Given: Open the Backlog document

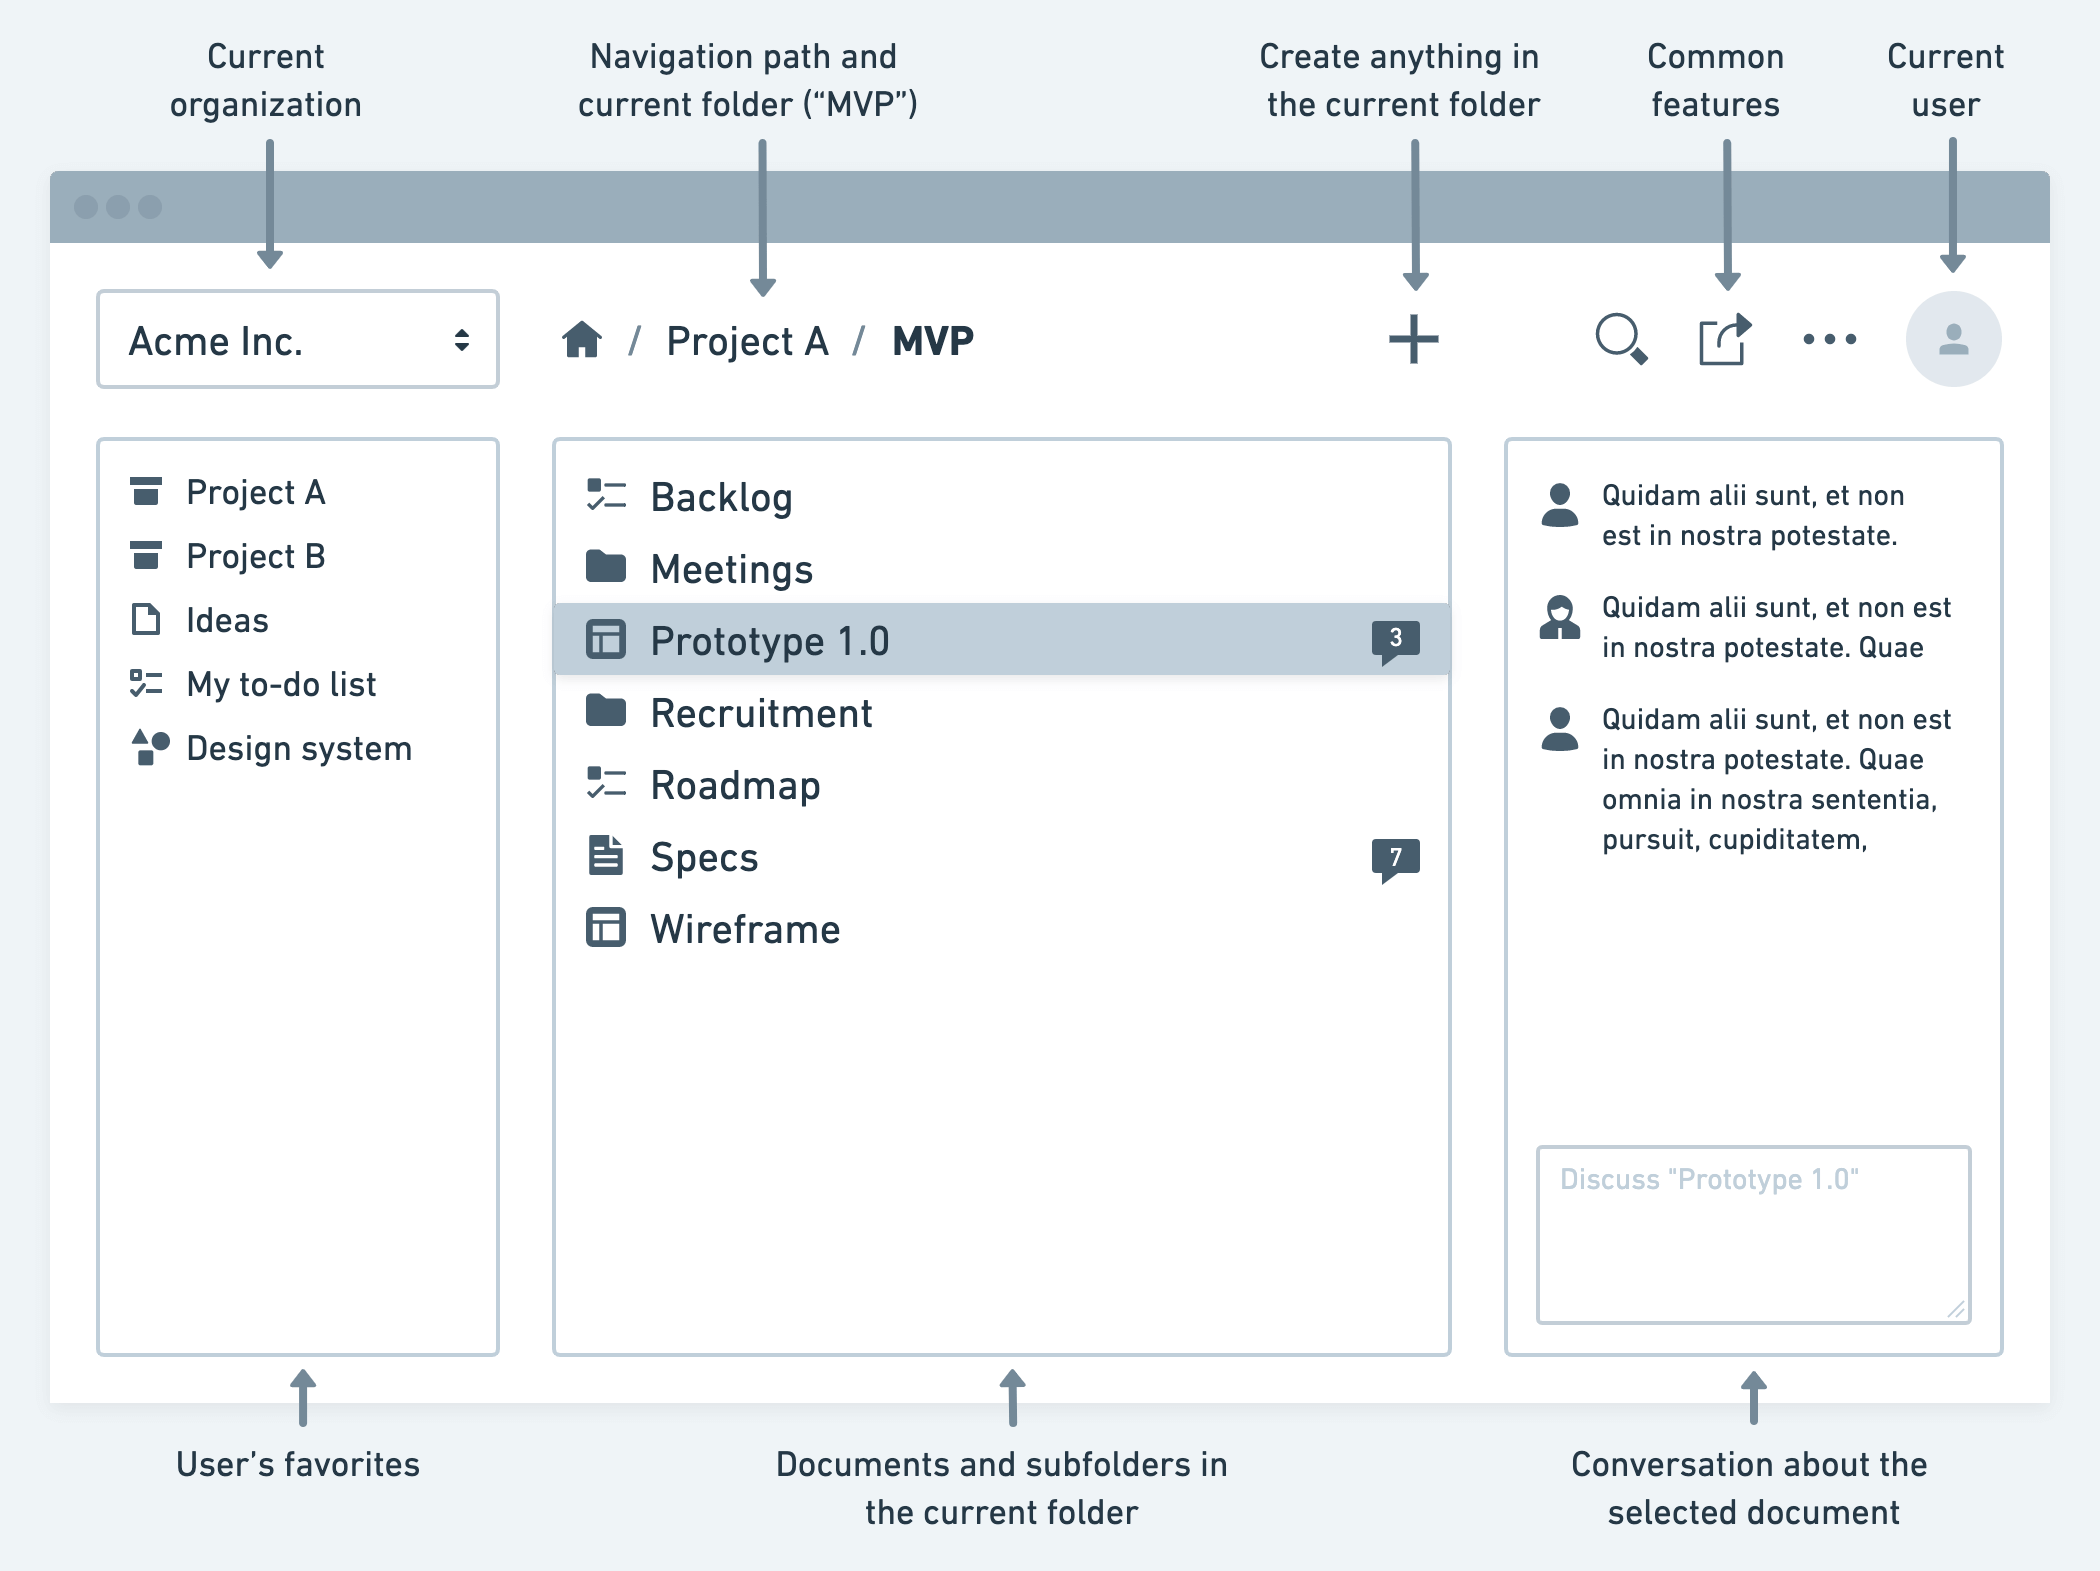Looking at the screenshot, I should pyautogui.click(x=721, y=498).
